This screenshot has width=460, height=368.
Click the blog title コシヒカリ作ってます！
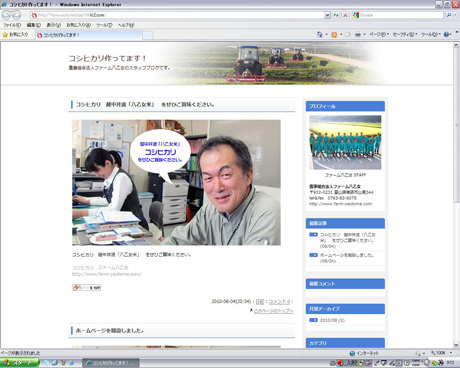107,58
